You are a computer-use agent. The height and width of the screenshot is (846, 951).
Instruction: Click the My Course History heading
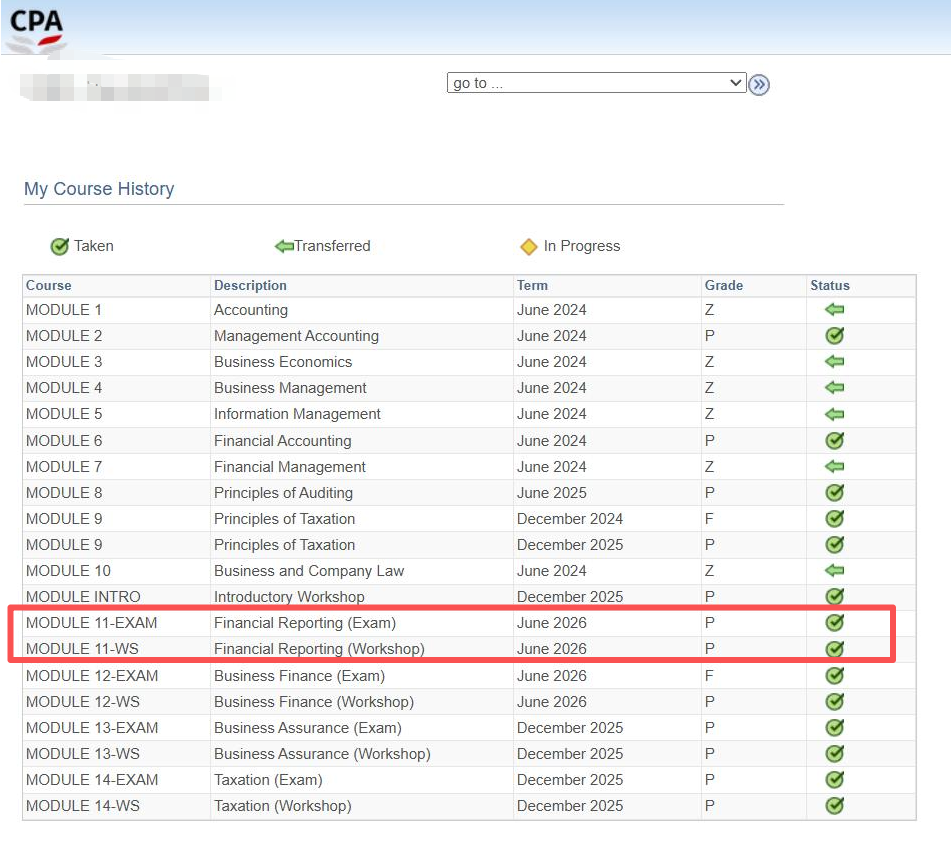click(99, 189)
